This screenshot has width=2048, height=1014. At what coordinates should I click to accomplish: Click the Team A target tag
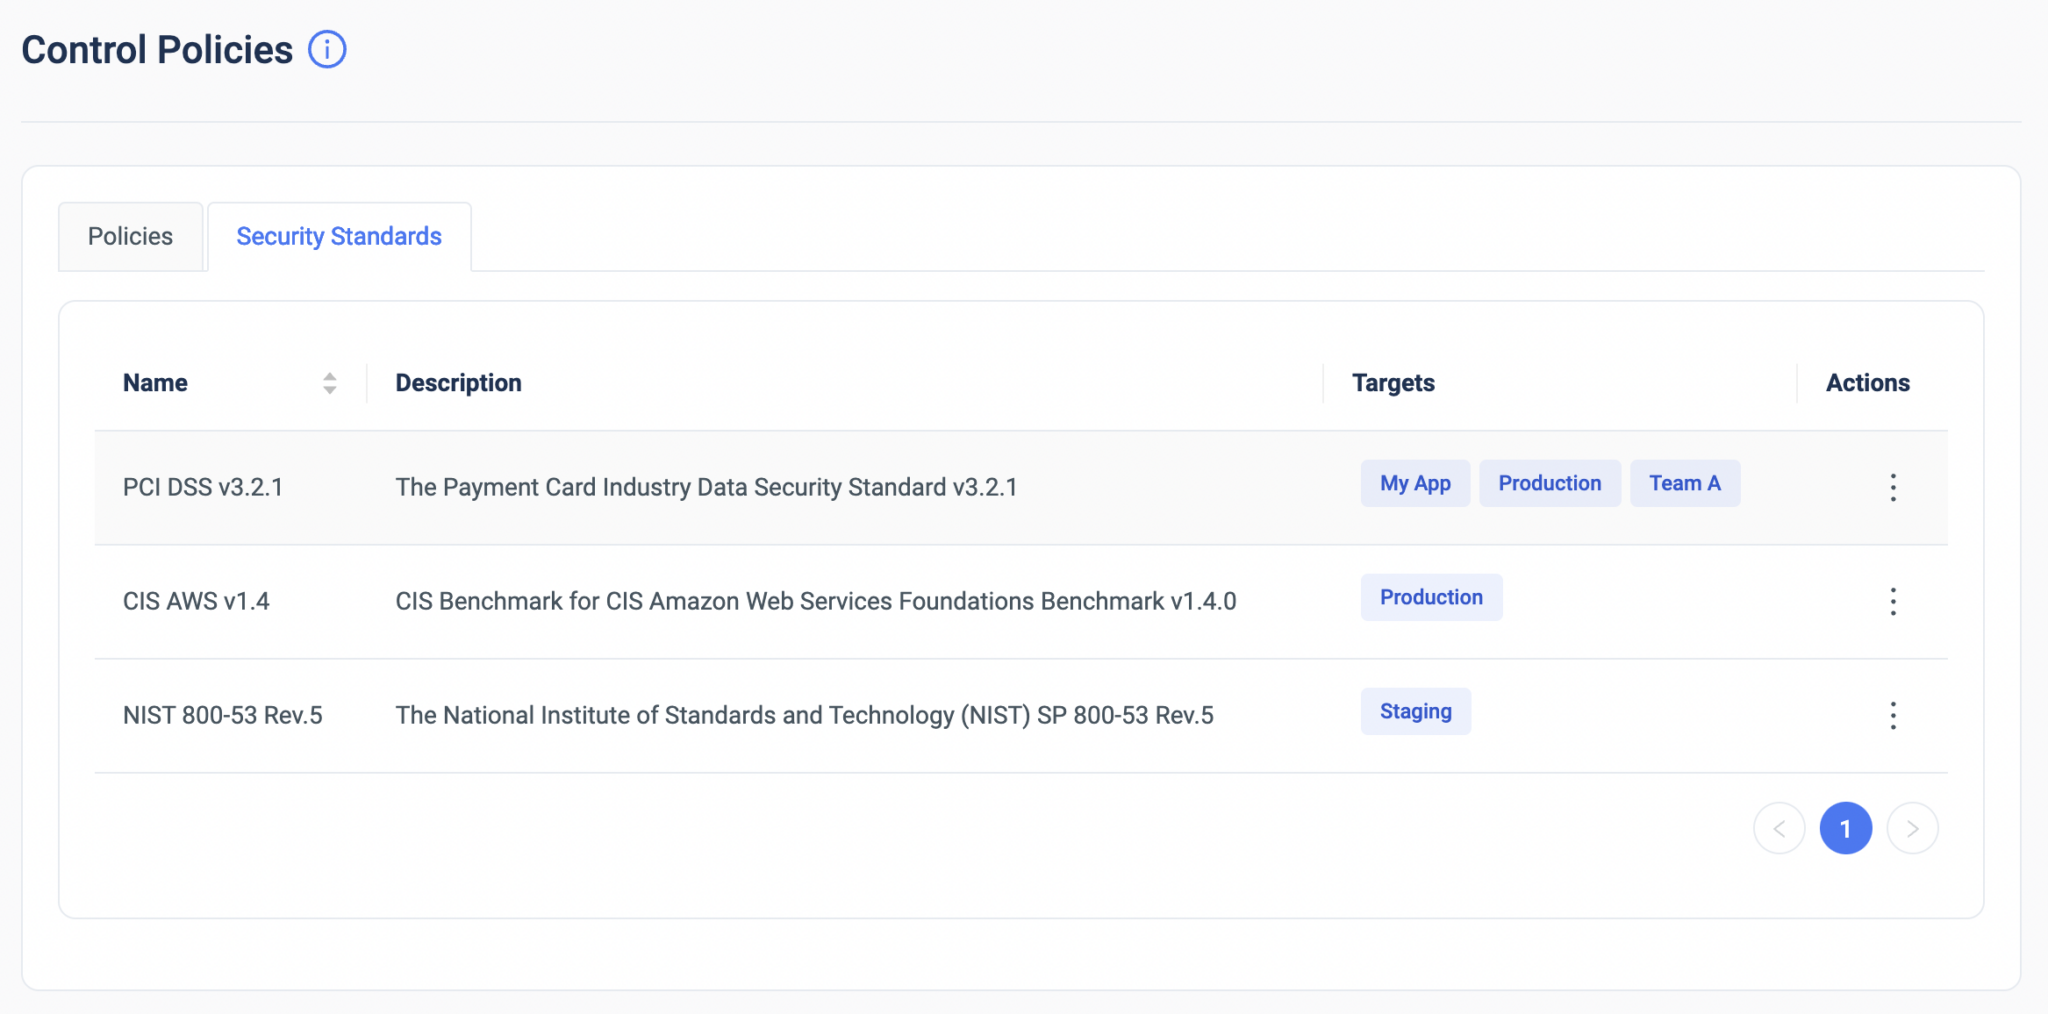coord(1684,483)
